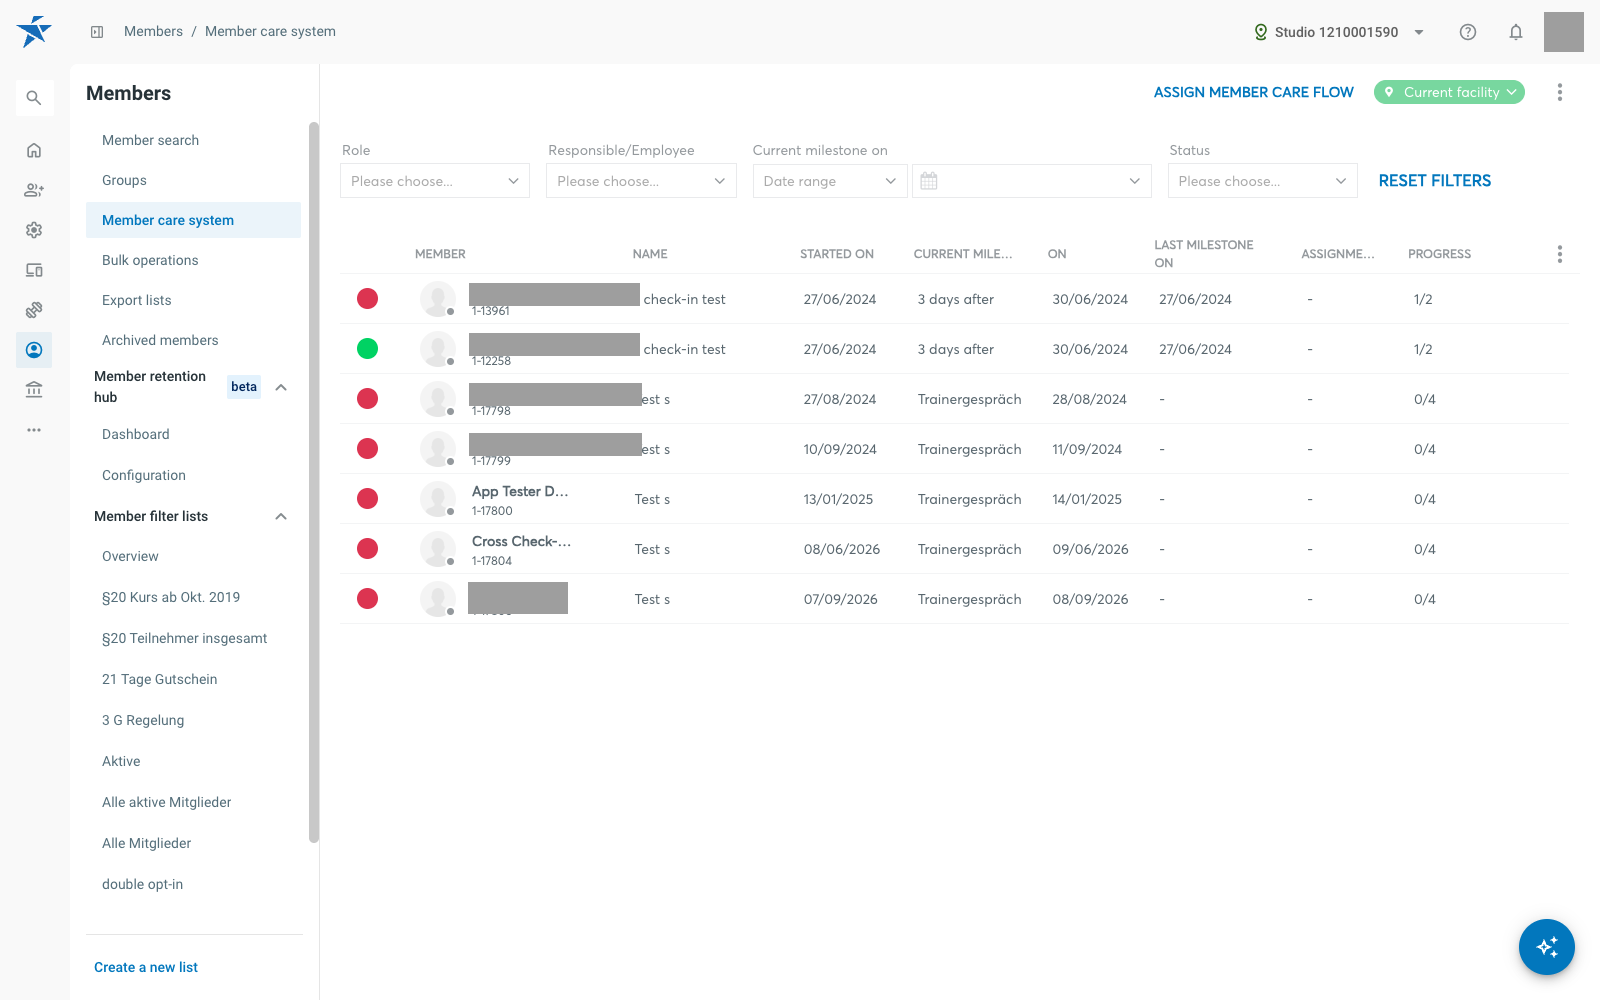
Task: Click the help question mark icon
Action: tap(1468, 32)
